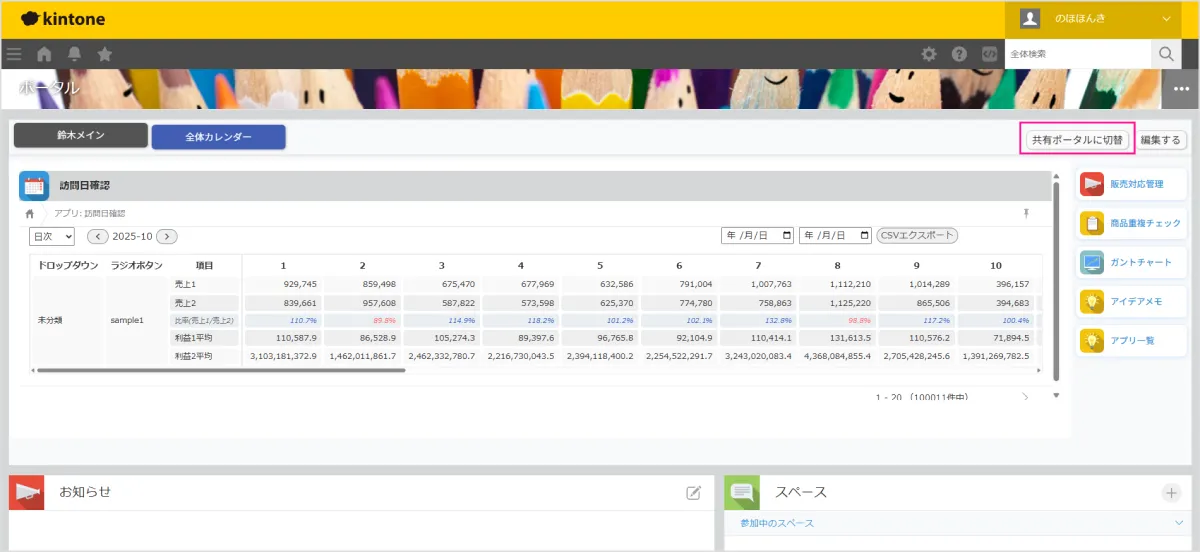This screenshot has height=552, width=1200.
Task: Open the hamburger menu in header
Action: point(13,54)
